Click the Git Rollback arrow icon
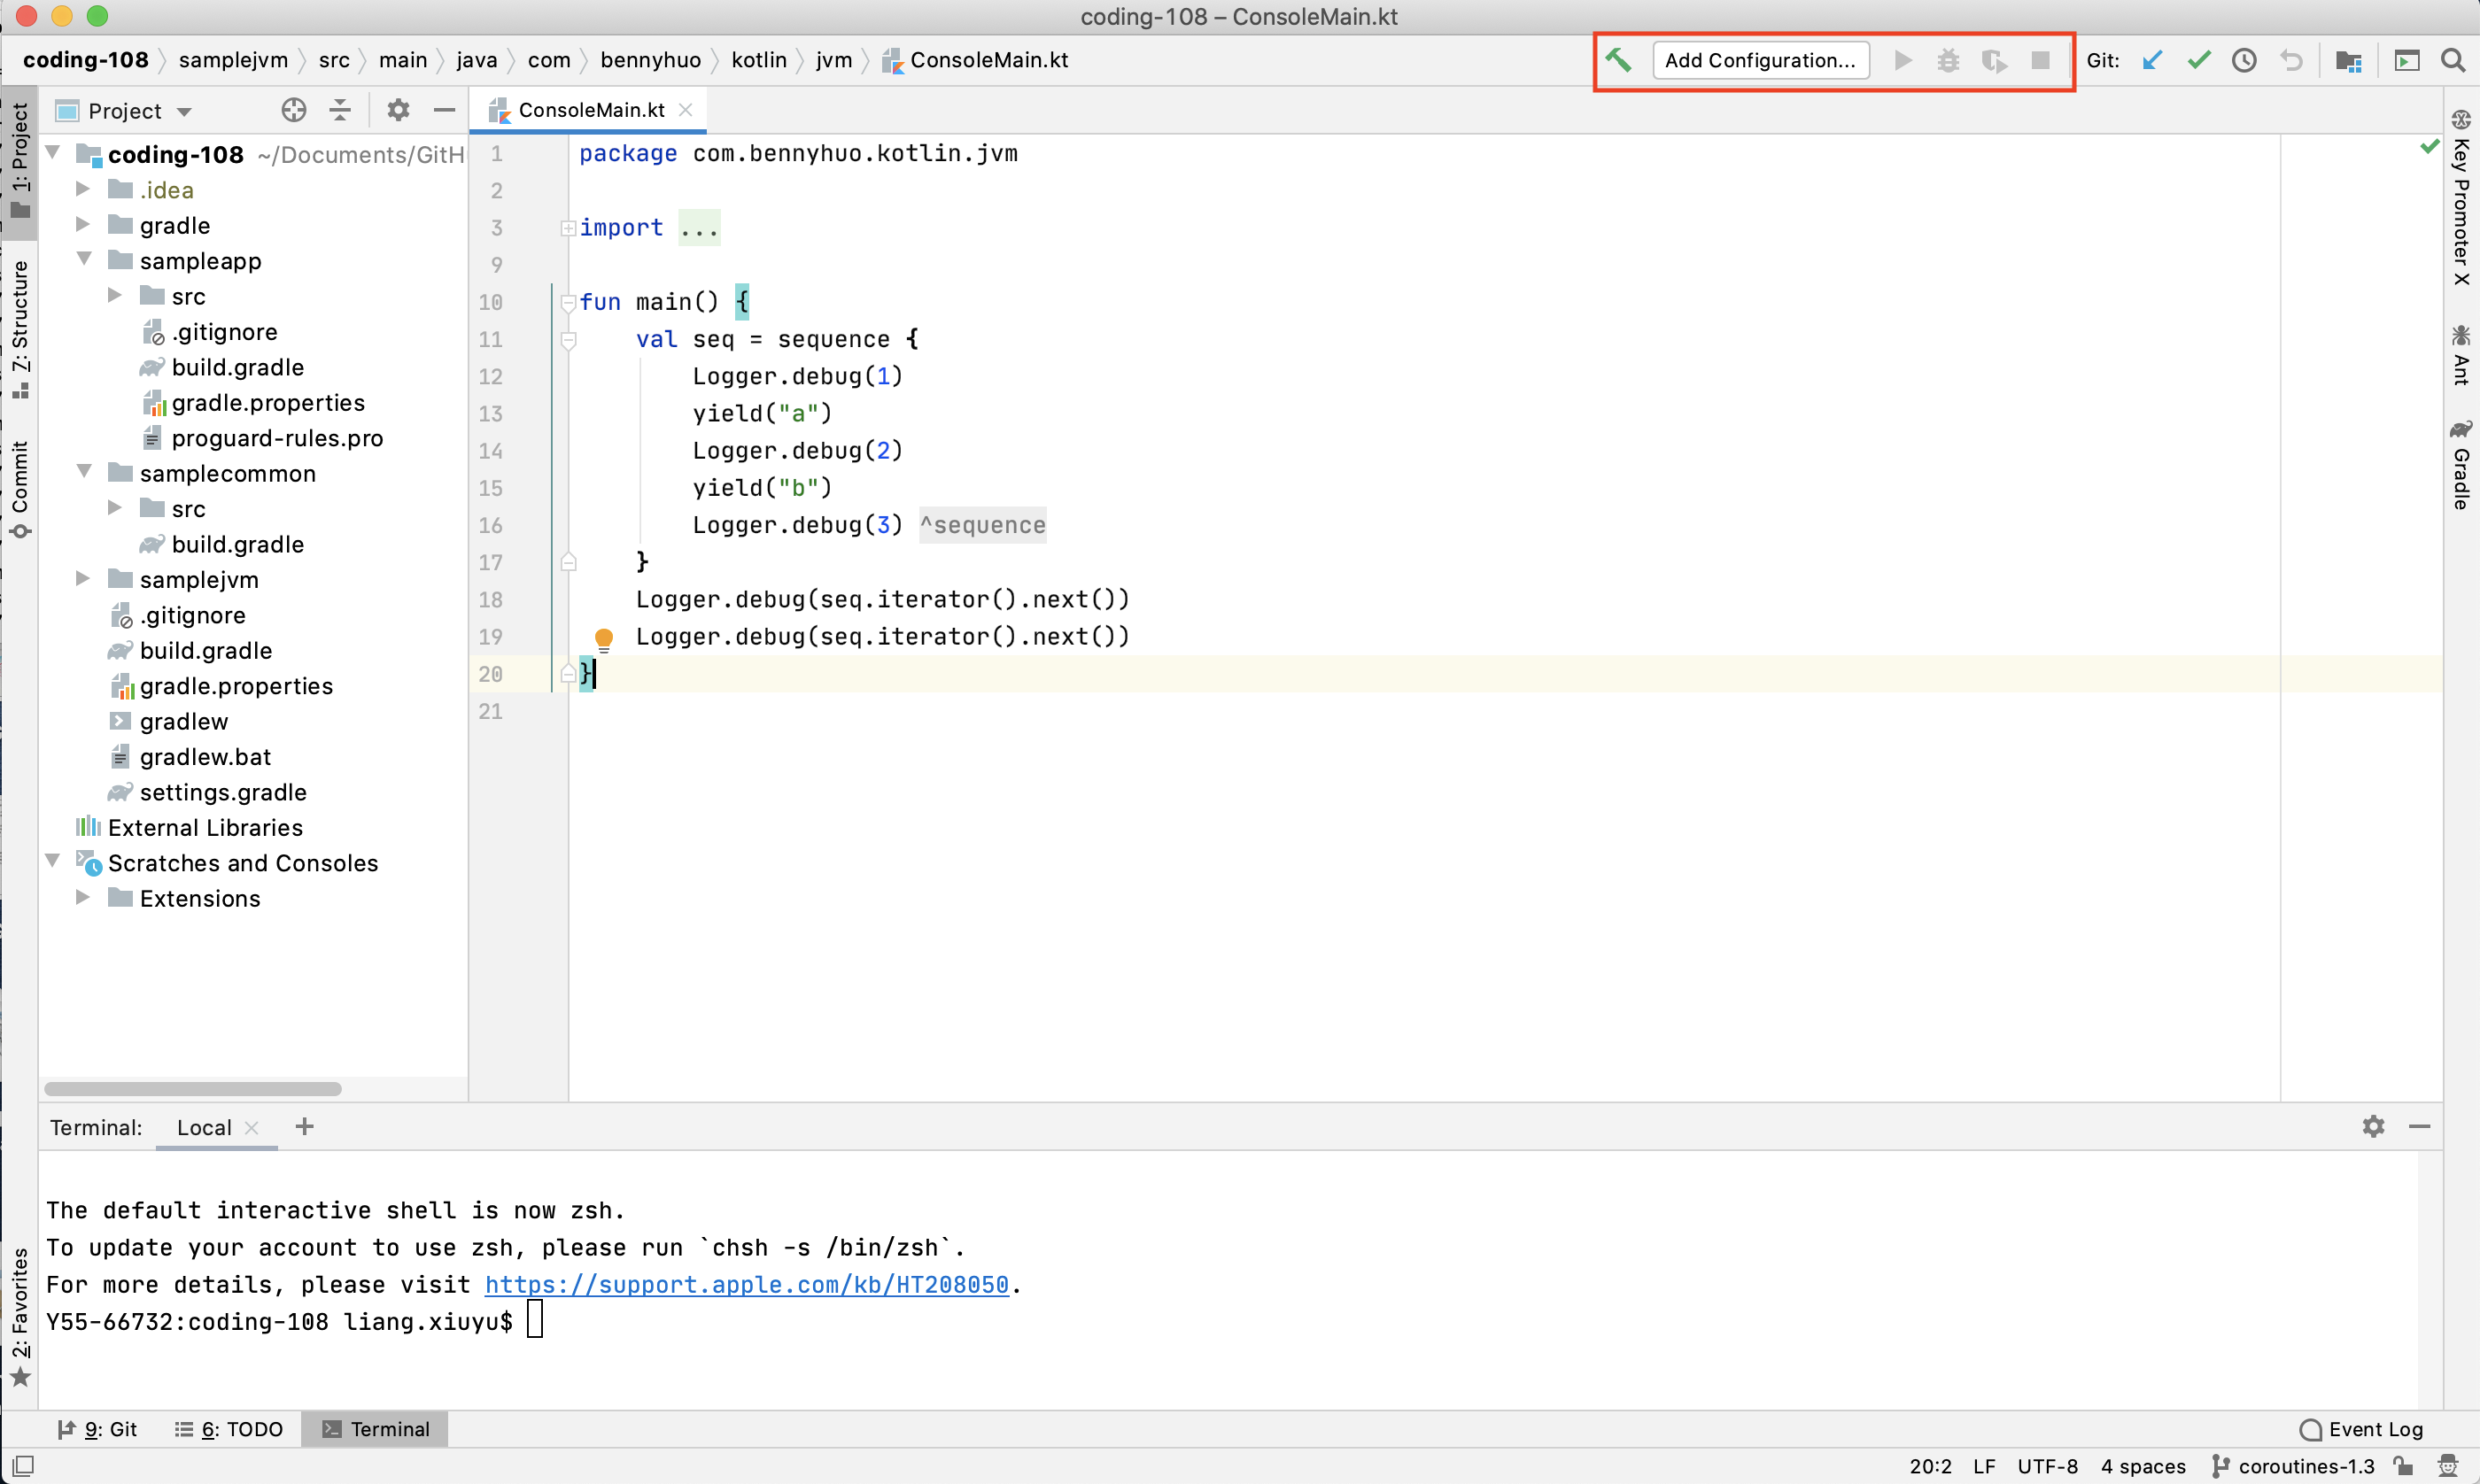Image resolution: width=2480 pixels, height=1484 pixels. [x=2291, y=60]
